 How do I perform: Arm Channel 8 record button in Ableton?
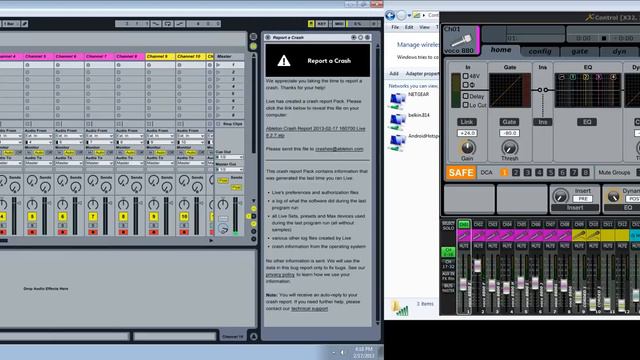coord(123,232)
